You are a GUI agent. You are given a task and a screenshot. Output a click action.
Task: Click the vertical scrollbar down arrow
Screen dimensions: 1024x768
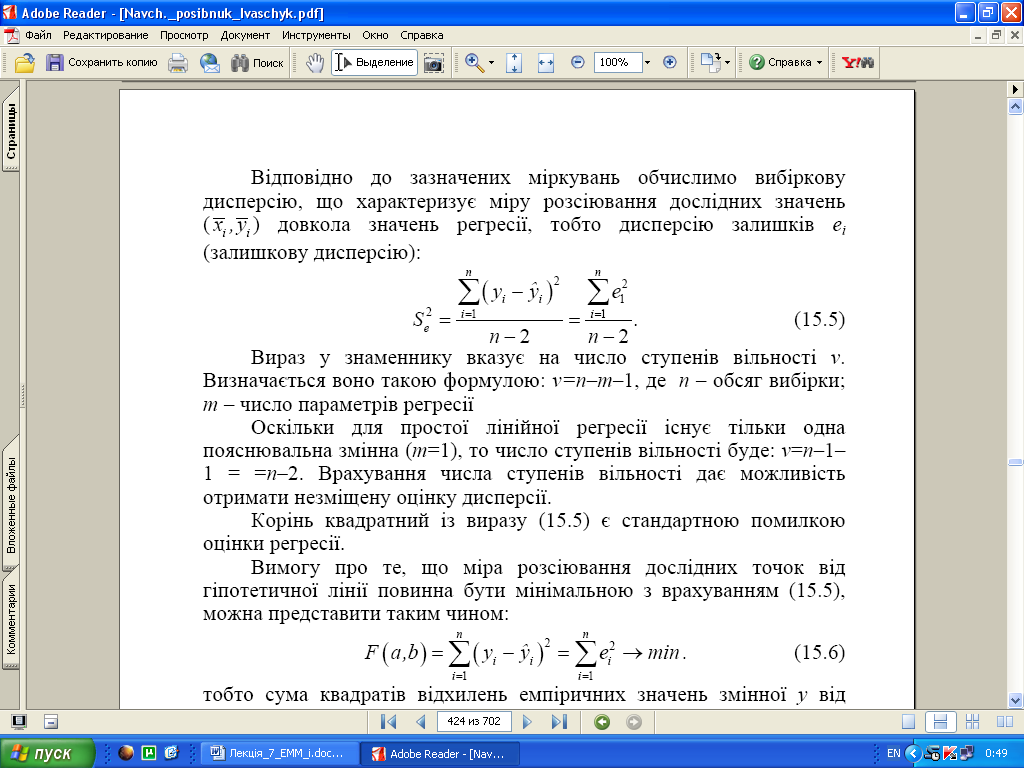[1016, 700]
